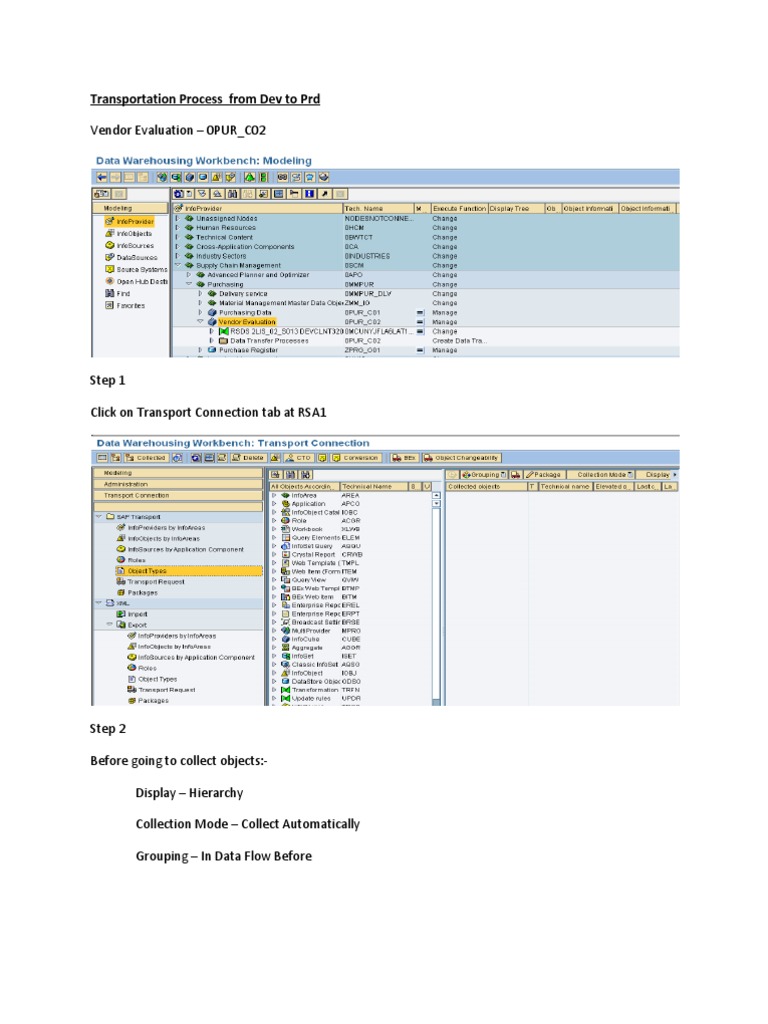Click the CTO toolbar button
The image size is (768, 1024).
tap(298, 458)
